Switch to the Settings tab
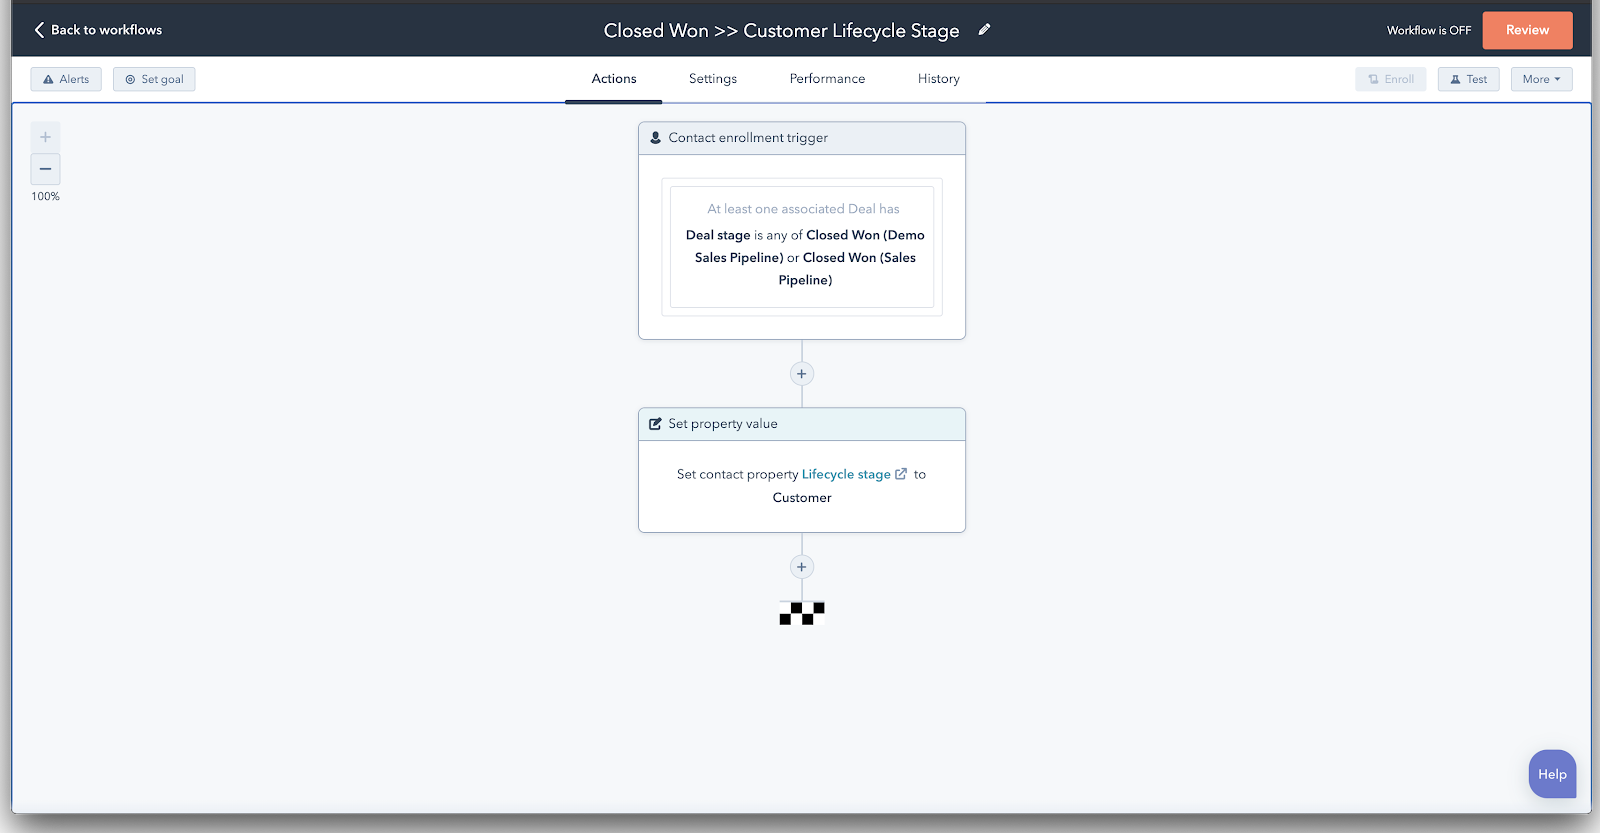Viewport: 1600px width, 833px height. tap(713, 79)
